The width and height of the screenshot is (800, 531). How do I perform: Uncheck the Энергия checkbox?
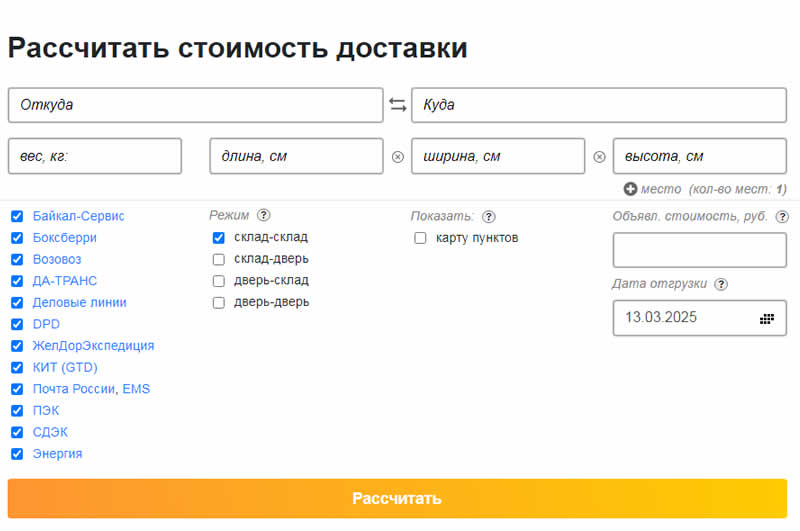[17, 454]
